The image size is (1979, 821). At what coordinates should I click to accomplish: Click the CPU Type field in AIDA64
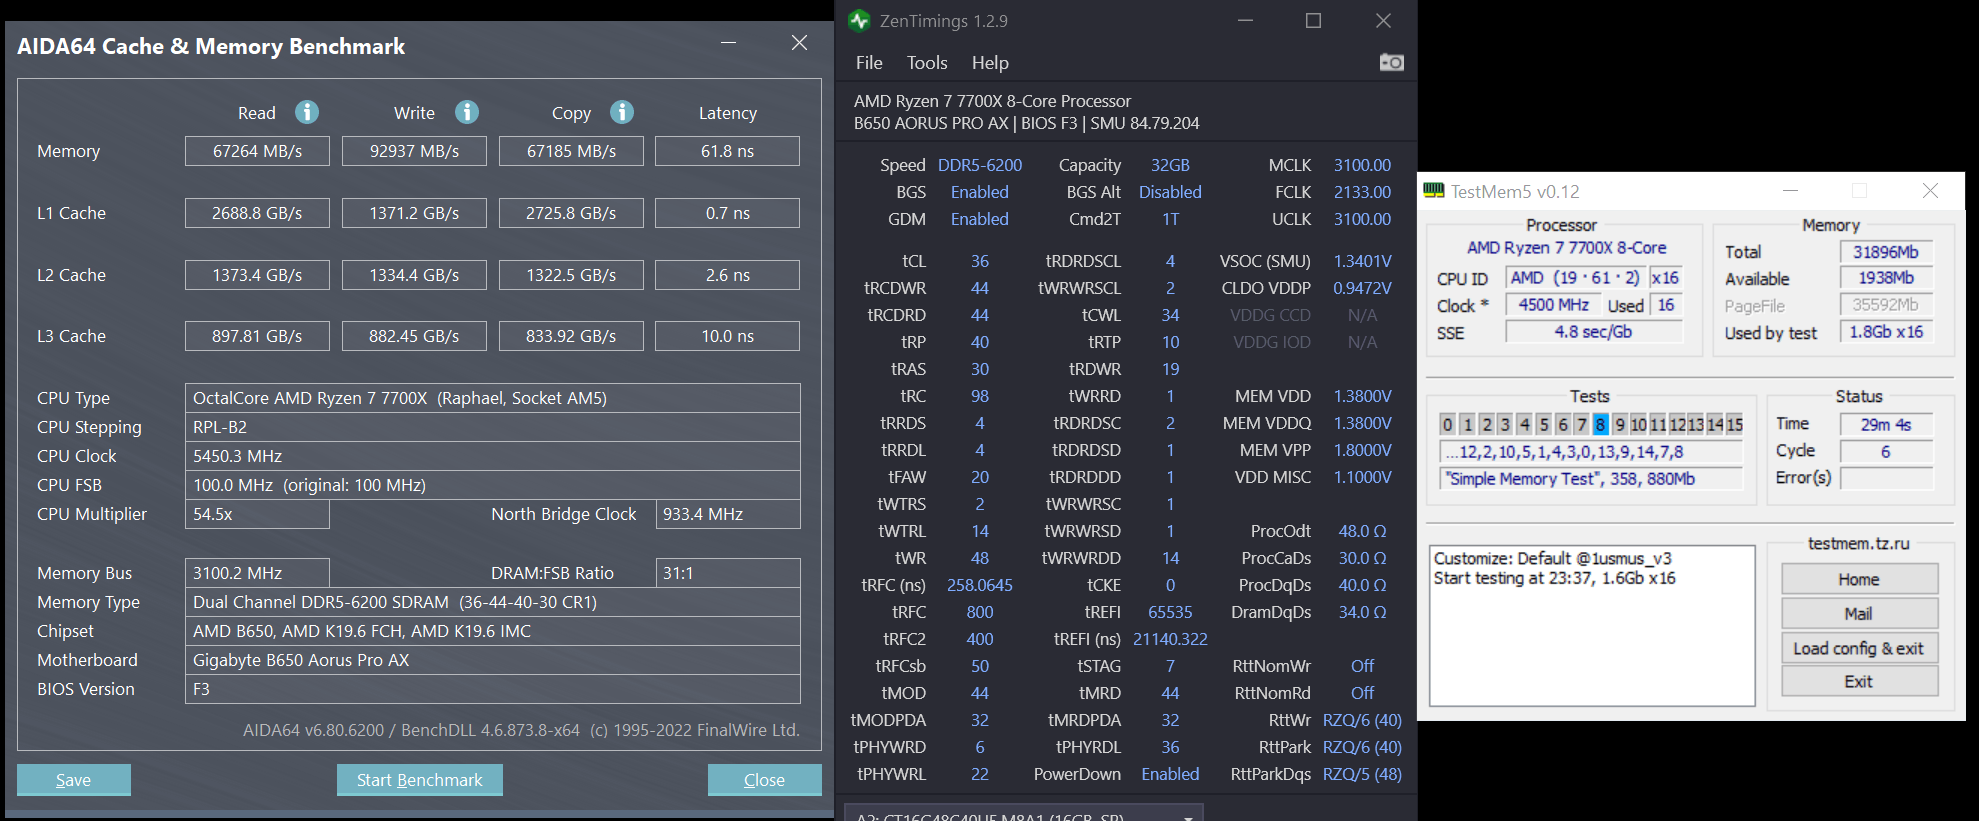coord(493,398)
